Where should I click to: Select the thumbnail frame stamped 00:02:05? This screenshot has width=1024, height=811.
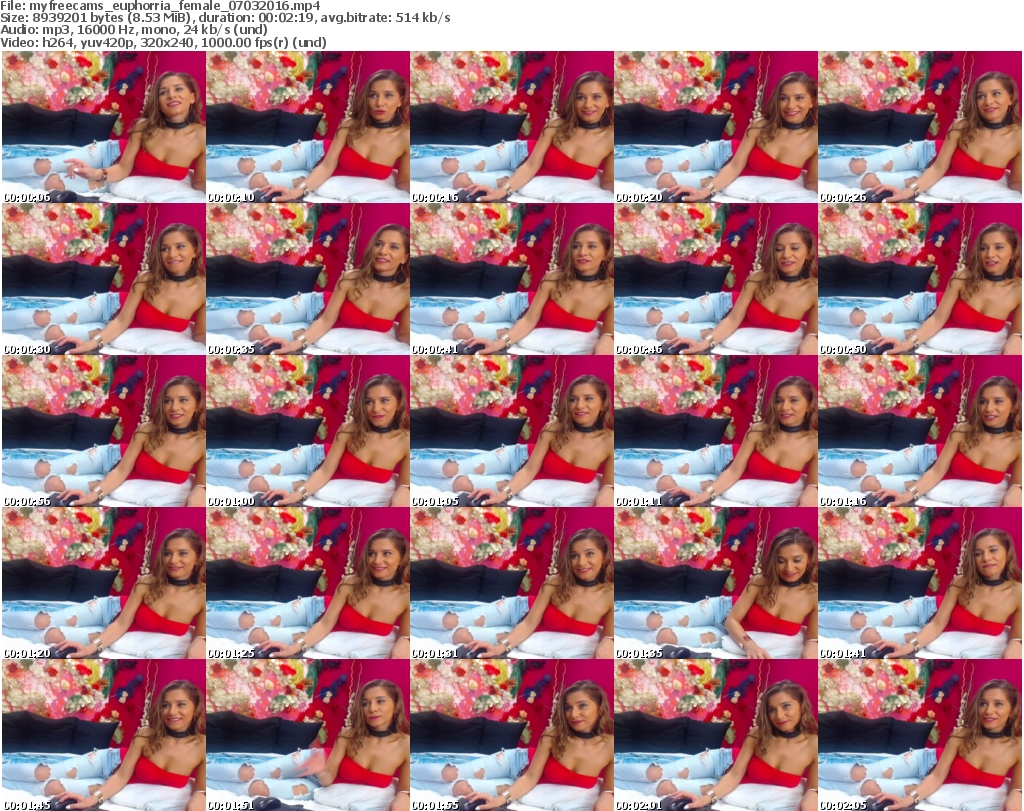pos(920,735)
